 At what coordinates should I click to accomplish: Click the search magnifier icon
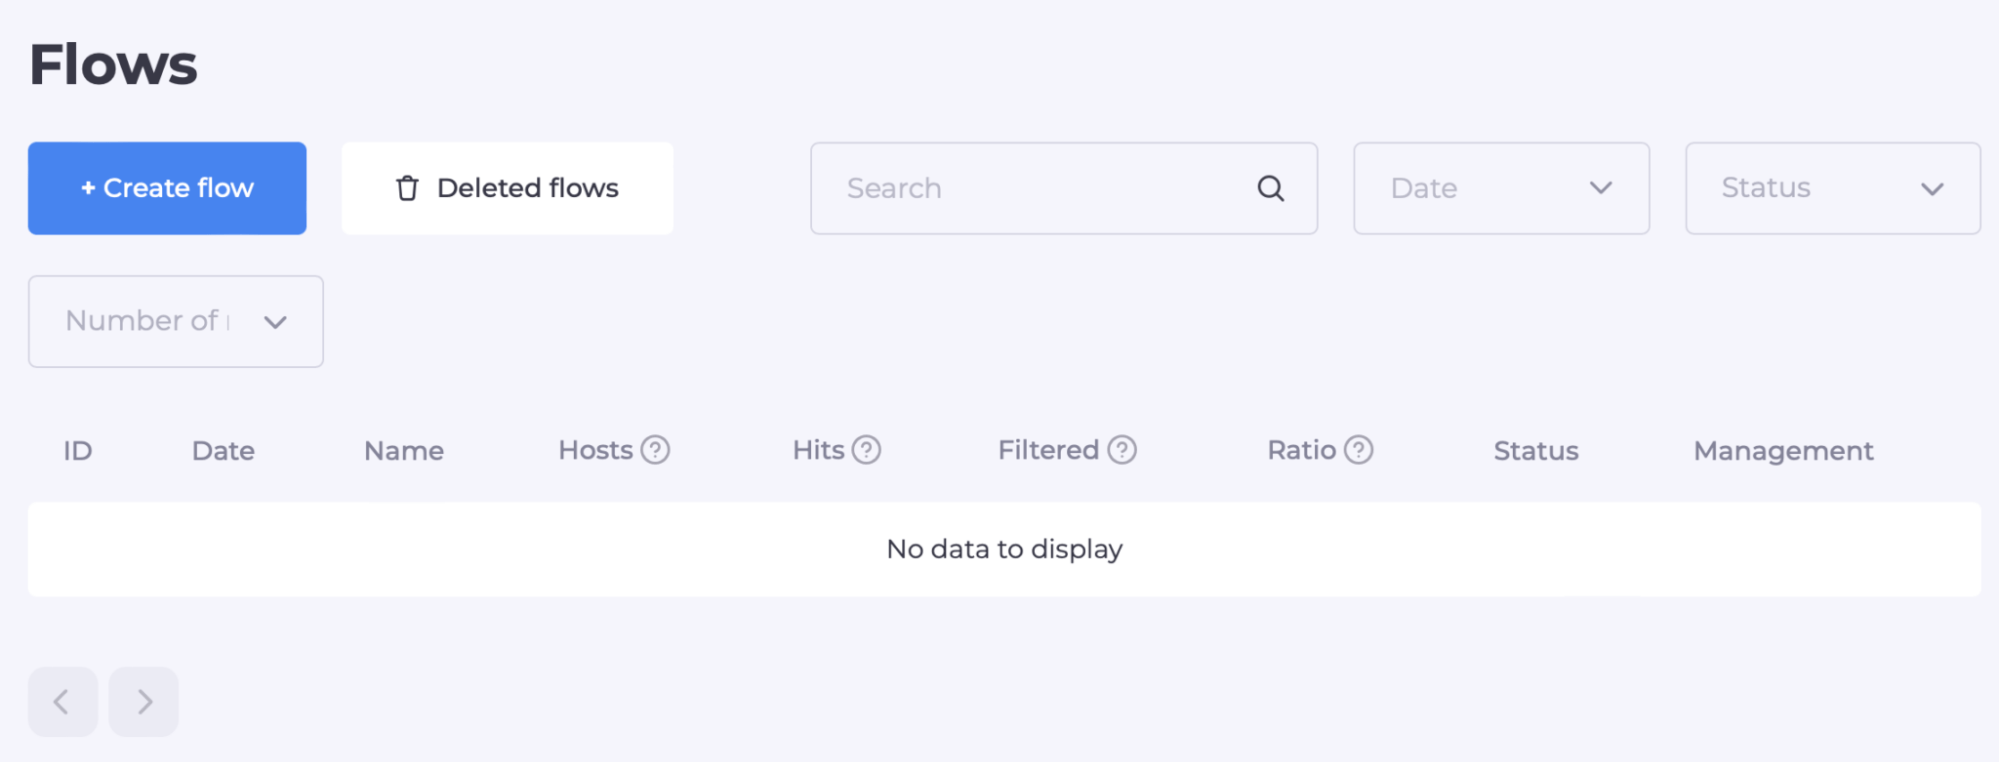[x=1270, y=188]
